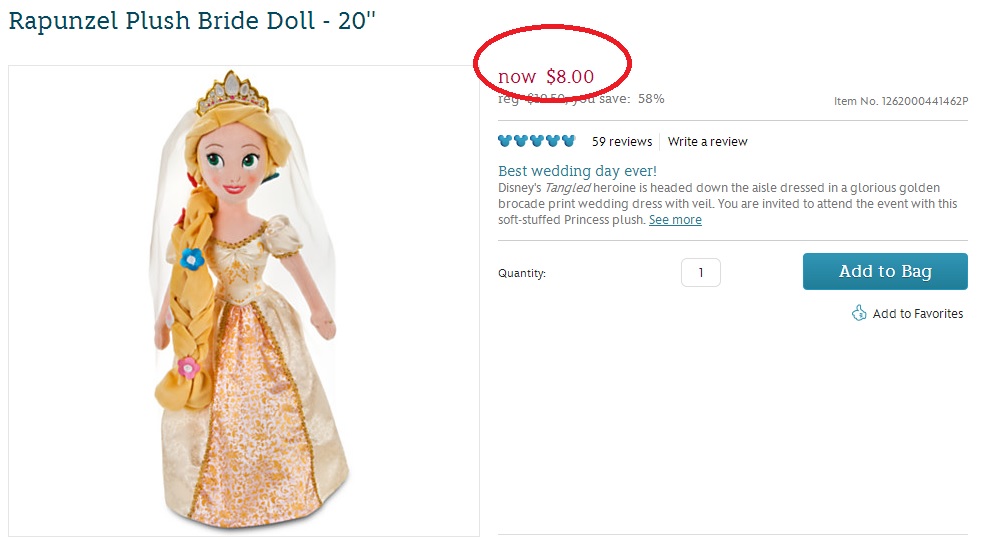
Task: Click the Best wedding day ever heading
Action: [577, 171]
